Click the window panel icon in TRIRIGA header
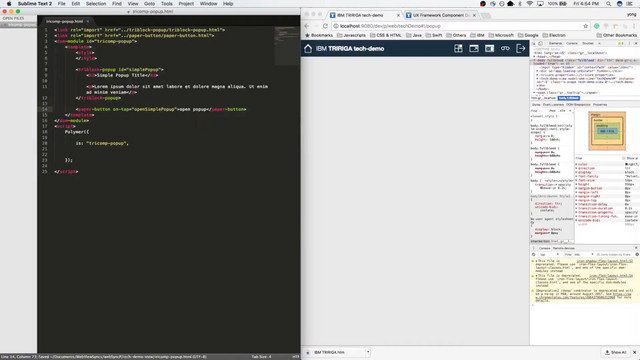Screen dimensions: 640x360 (x=474, y=49)
